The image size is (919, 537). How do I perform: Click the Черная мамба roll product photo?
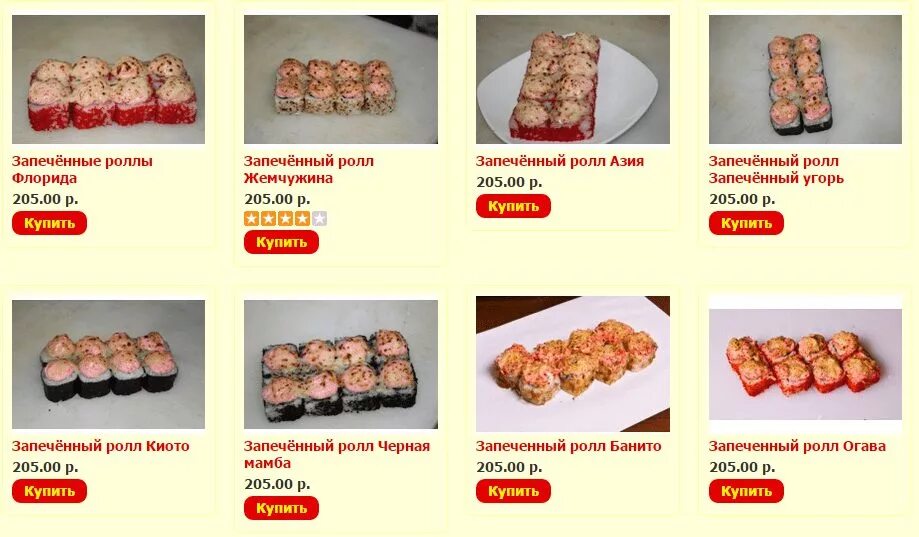[341, 364]
